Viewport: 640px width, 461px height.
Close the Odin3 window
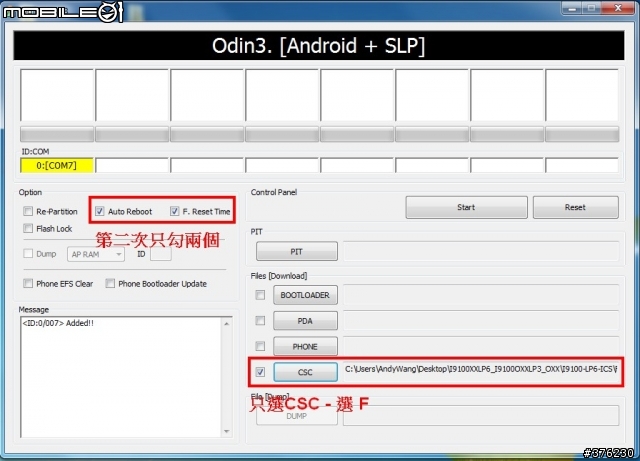(618, 8)
